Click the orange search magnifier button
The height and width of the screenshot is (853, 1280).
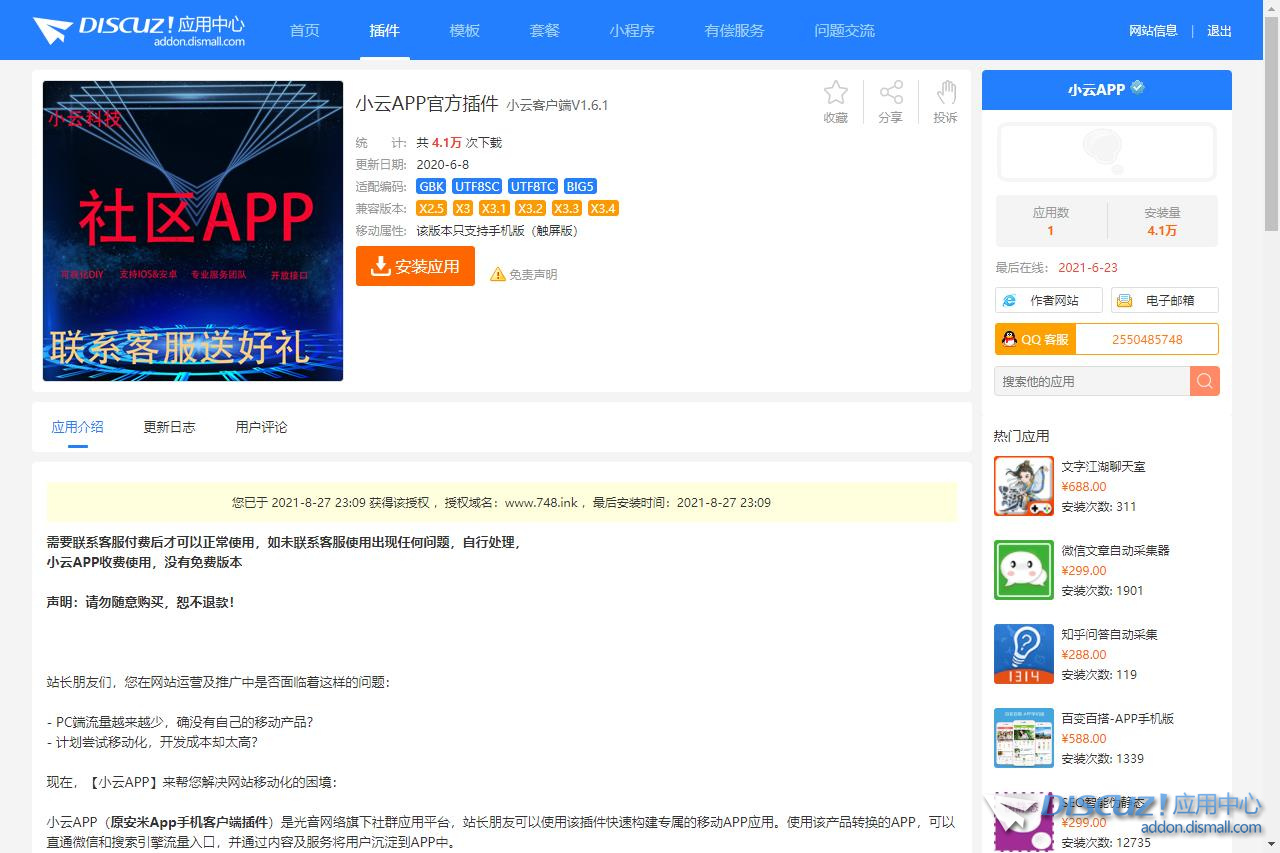click(x=1204, y=381)
